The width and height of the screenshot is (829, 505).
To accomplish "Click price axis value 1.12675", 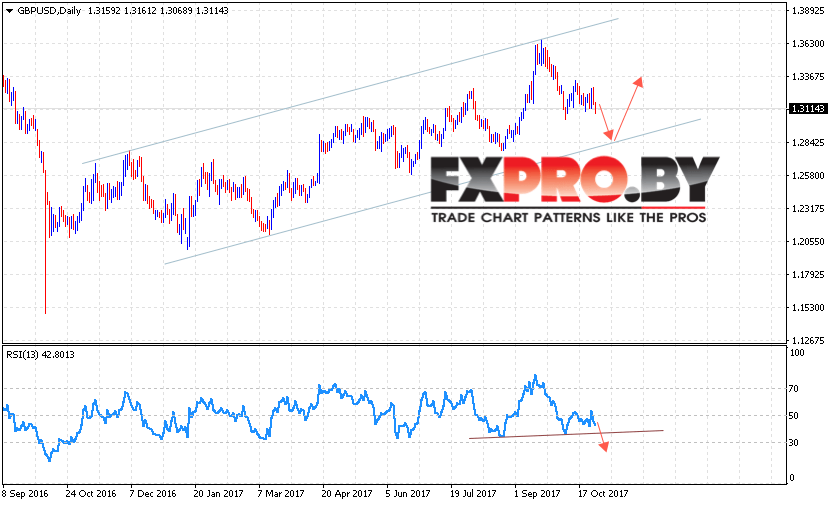I will point(808,341).
